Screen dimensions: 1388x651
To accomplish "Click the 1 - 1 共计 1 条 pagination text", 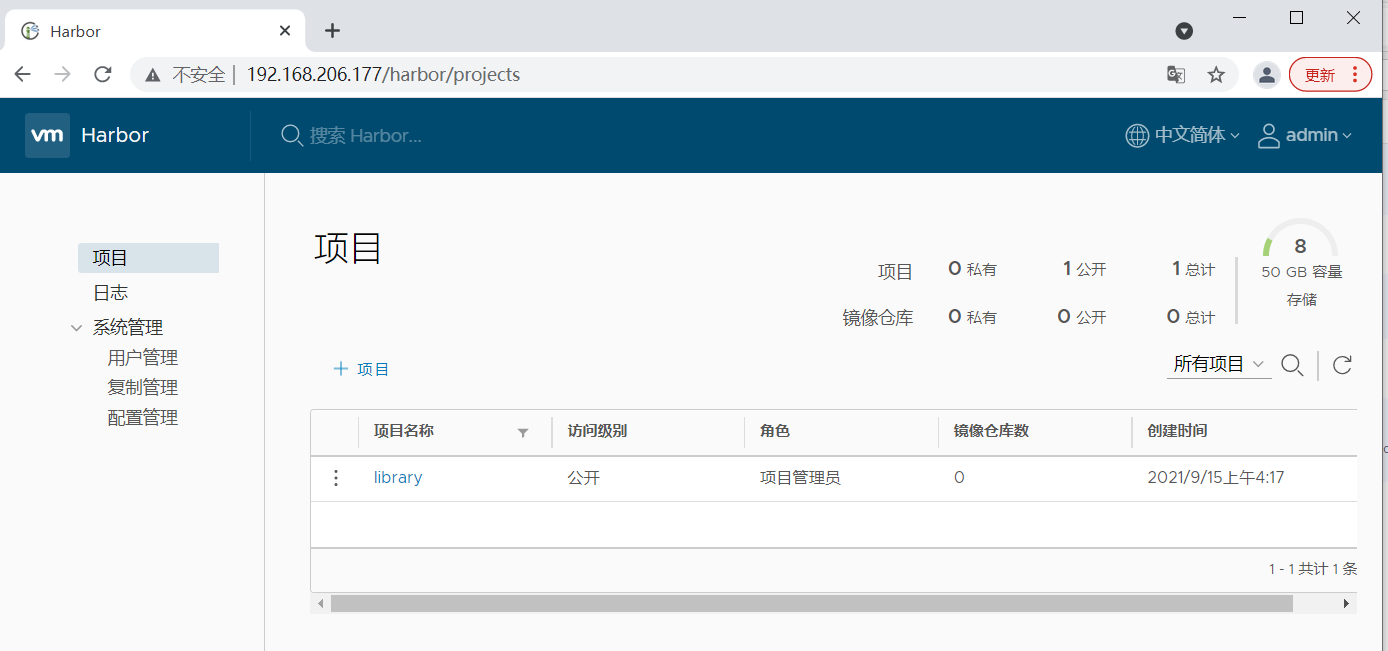I will point(1312,569).
